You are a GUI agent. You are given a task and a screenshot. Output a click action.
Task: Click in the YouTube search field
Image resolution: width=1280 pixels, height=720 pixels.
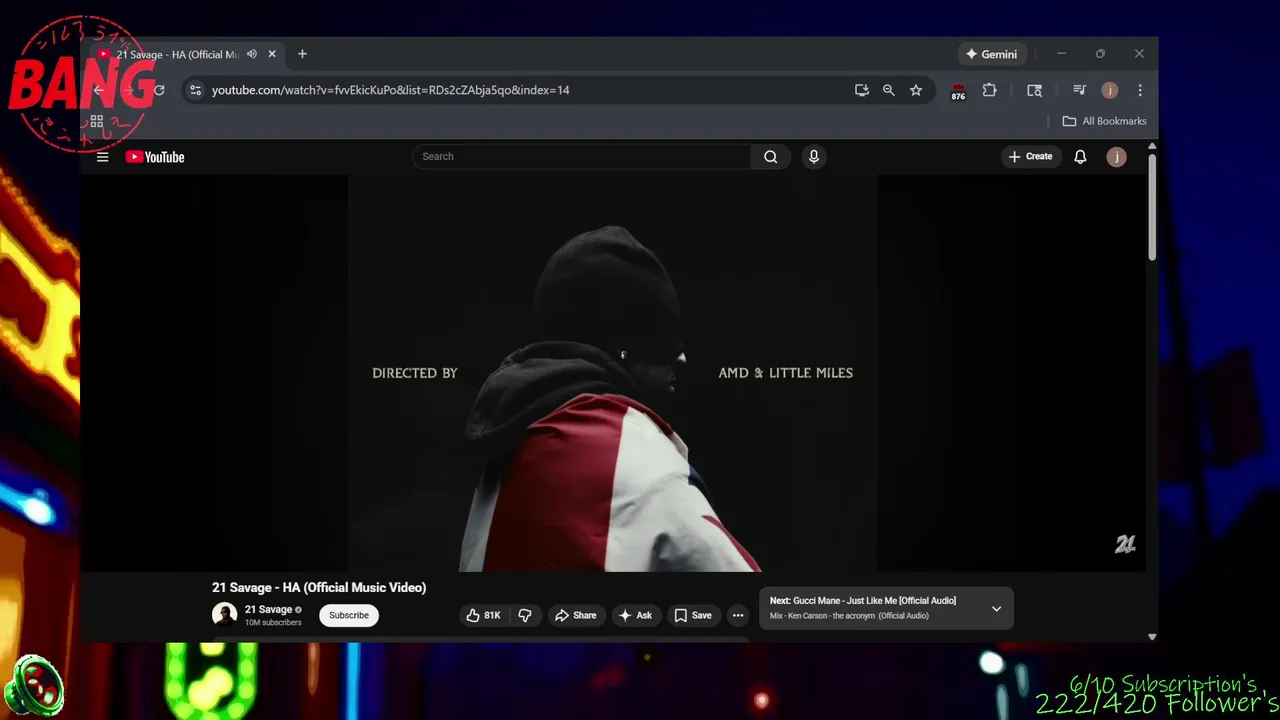tap(581, 156)
